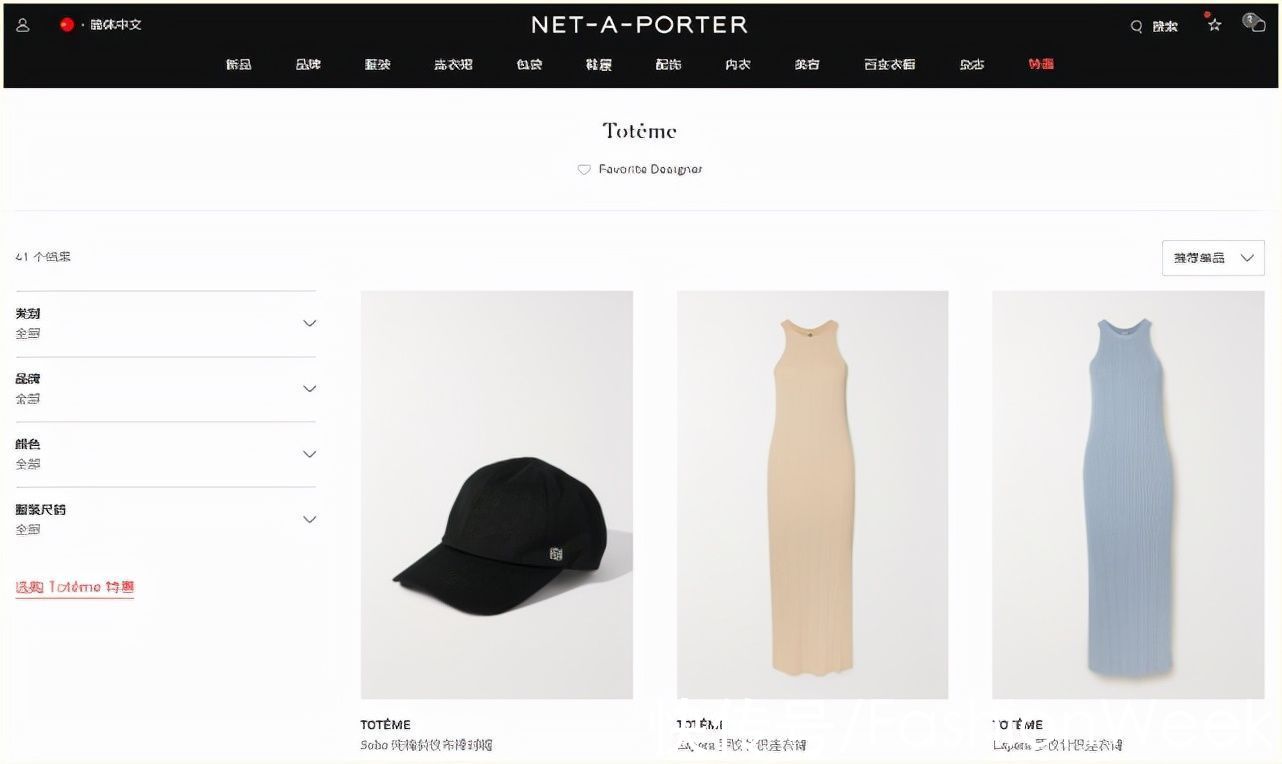Click the China flag region icon
The width and height of the screenshot is (1282, 764).
(x=67, y=25)
